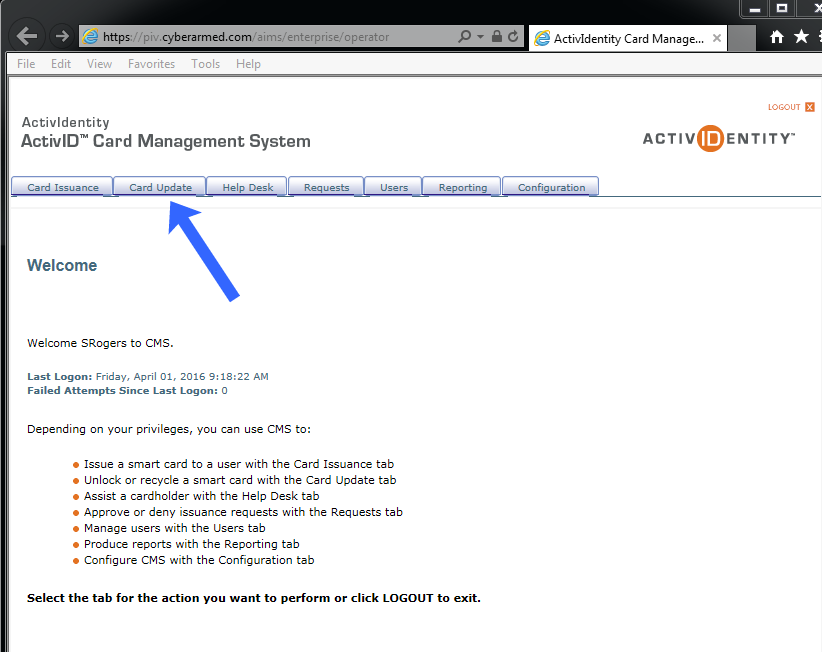Maximize the browser window

coord(782,9)
